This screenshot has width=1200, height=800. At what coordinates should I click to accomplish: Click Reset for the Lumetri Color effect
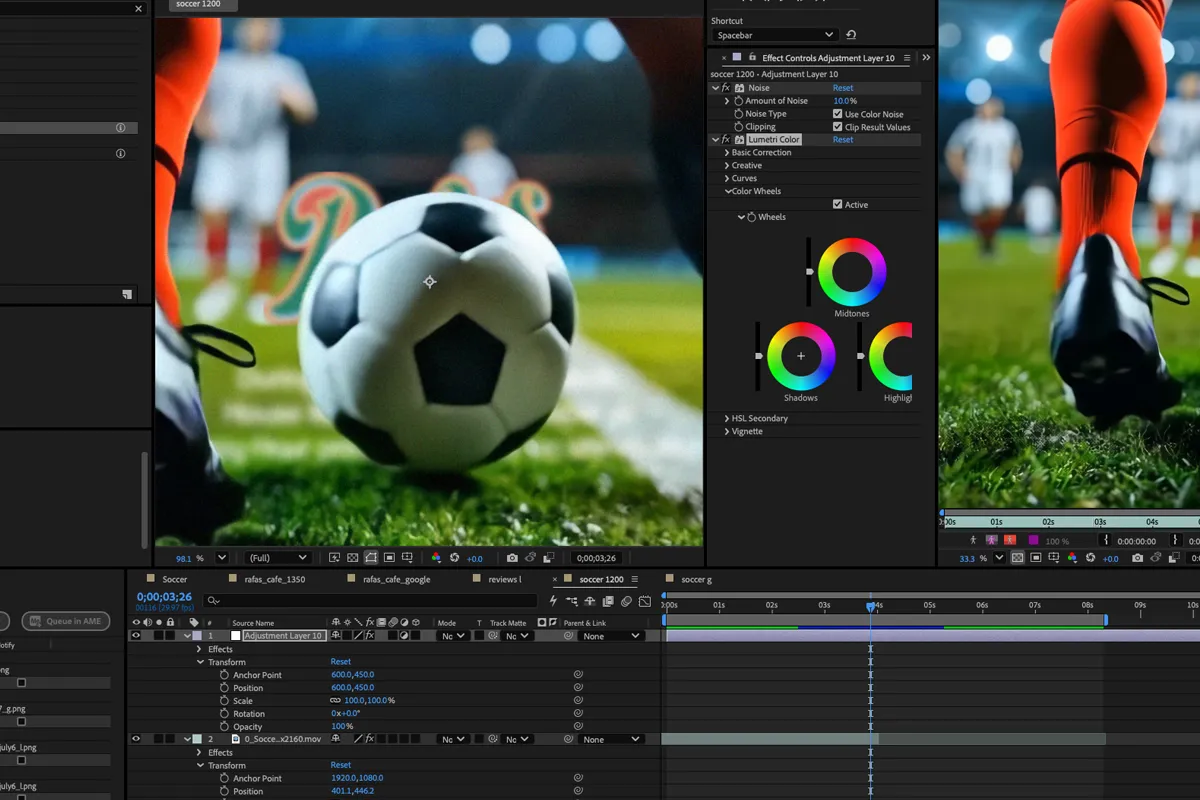coord(843,140)
